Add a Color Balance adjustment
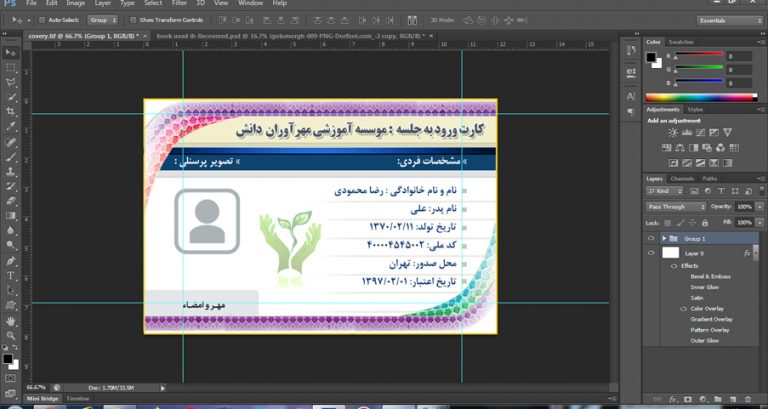Screen dimensions: 768x409 pyautogui.click(x=680, y=147)
